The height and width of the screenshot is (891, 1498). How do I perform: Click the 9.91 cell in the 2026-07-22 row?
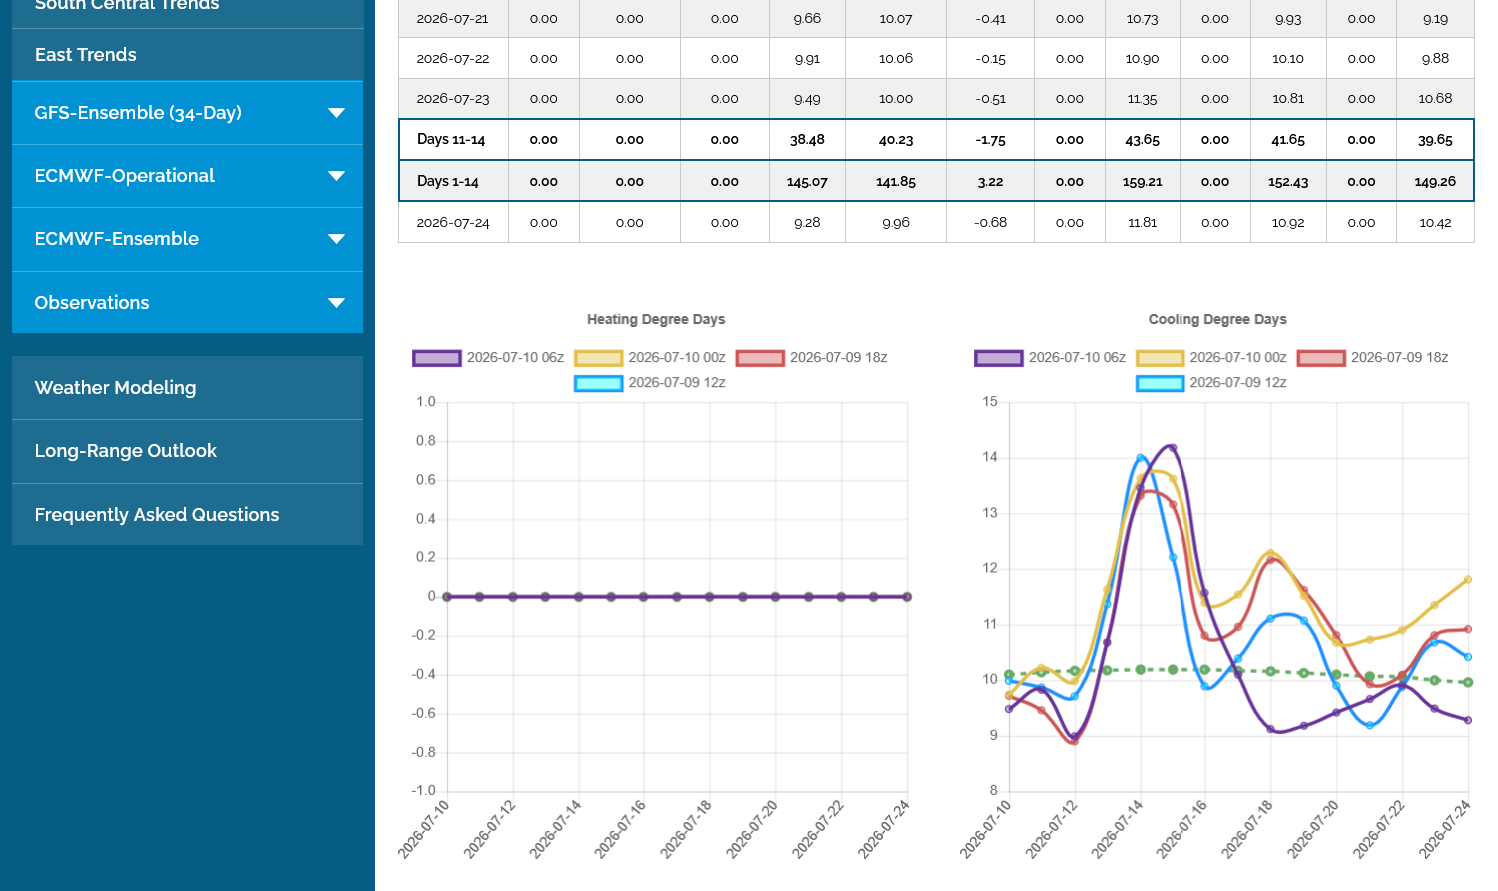[x=807, y=59]
